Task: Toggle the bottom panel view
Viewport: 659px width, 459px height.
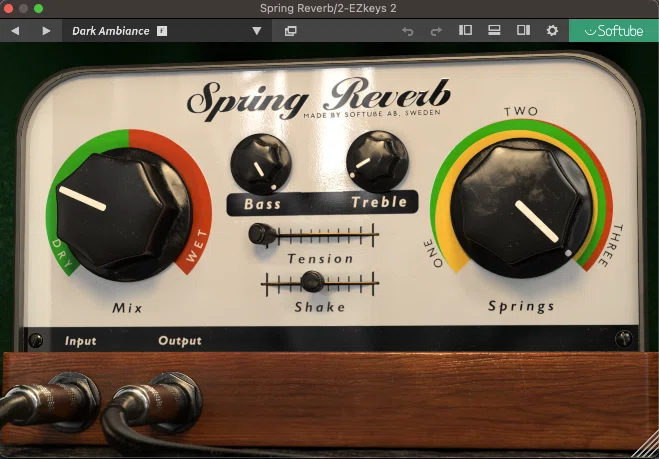Action: tap(494, 30)
